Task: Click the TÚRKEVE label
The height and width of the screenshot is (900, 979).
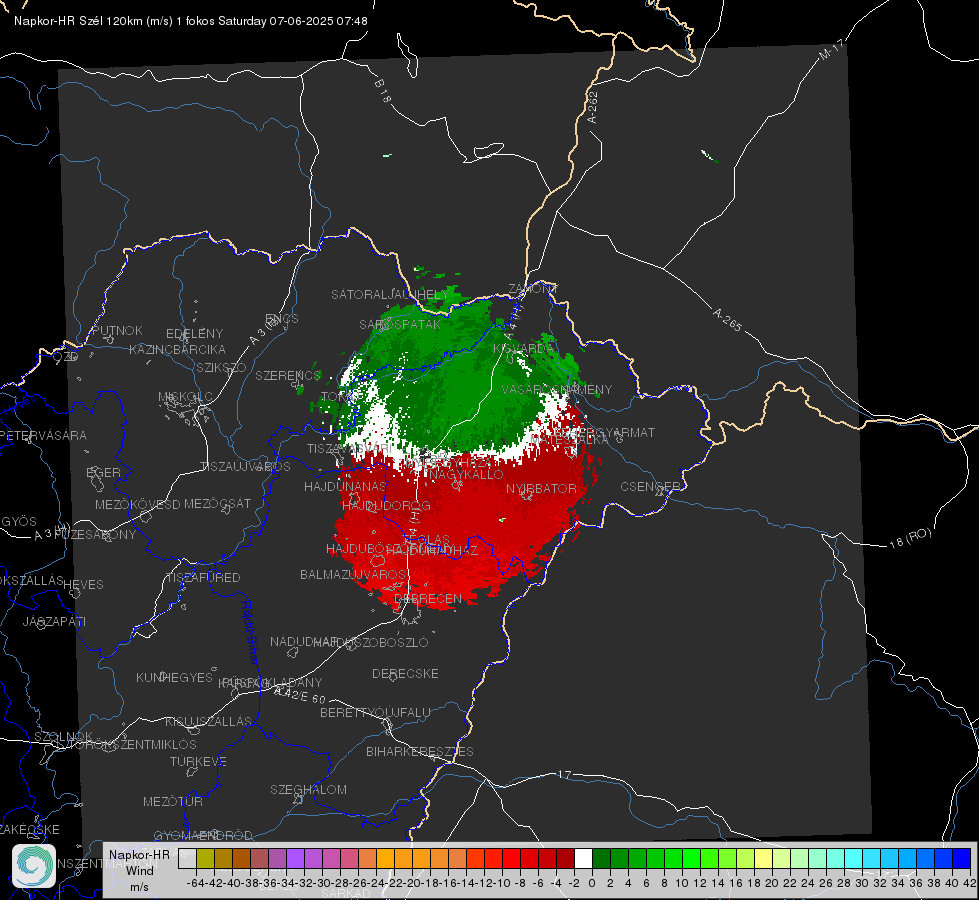Action: pos(199,761)
